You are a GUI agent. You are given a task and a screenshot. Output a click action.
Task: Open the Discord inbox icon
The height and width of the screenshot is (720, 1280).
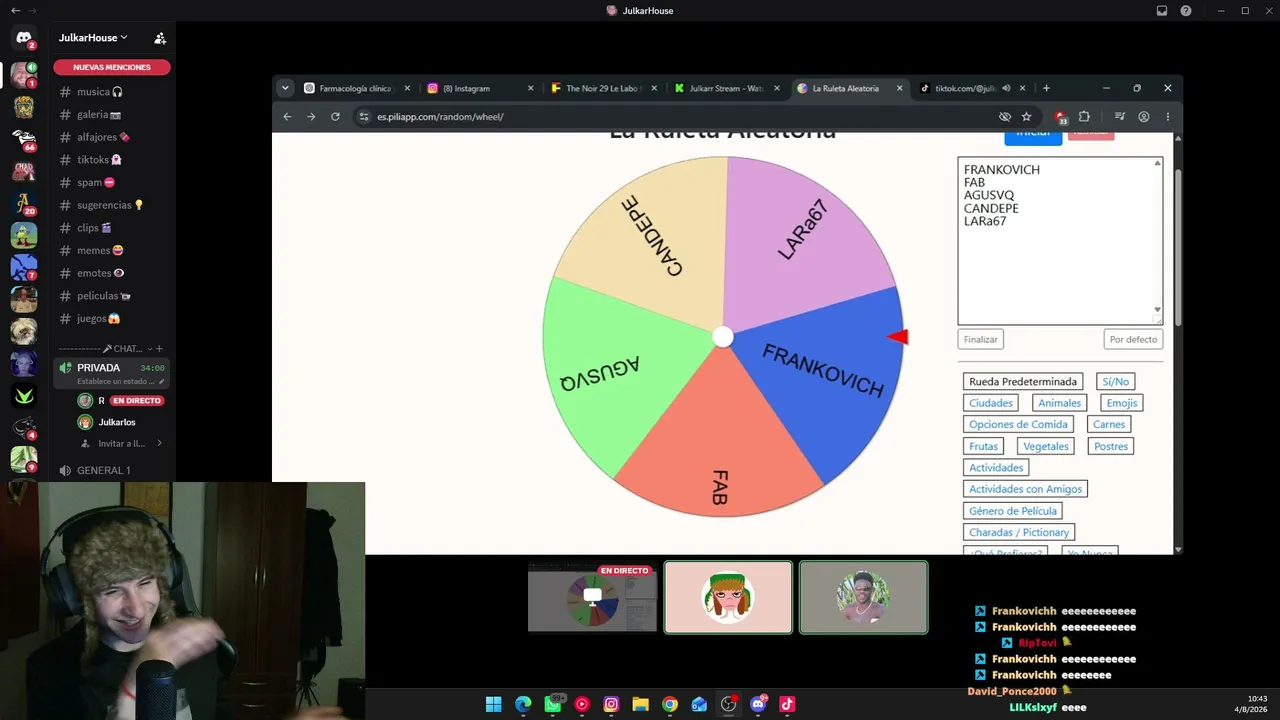coord(1162,11)
